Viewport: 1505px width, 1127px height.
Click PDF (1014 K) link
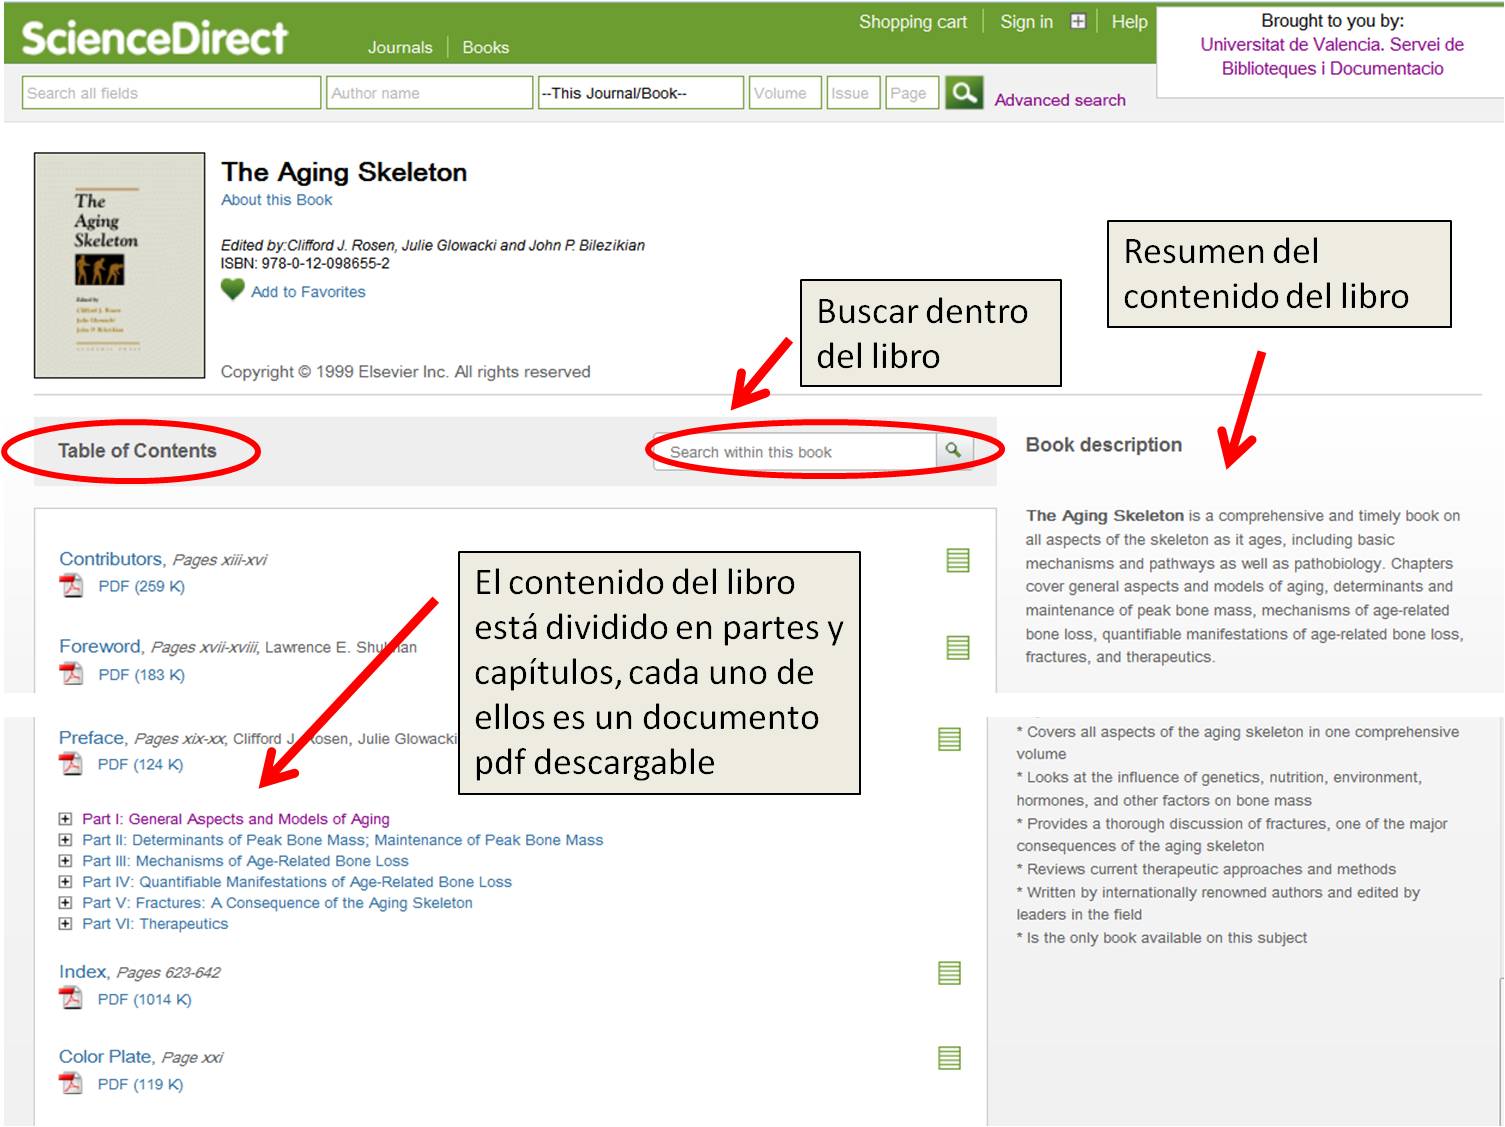tap(144, 1000)
